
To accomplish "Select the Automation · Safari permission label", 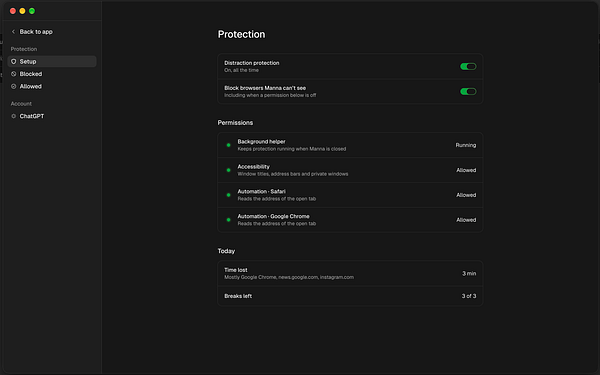I will (x=261, y=191).
